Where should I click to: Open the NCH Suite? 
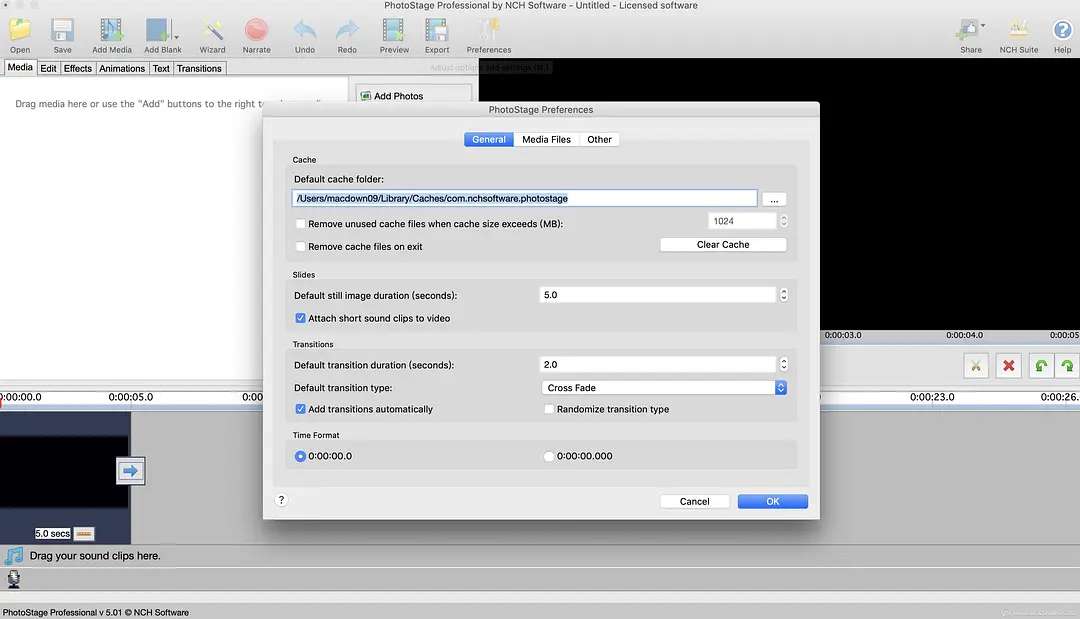1019,35
